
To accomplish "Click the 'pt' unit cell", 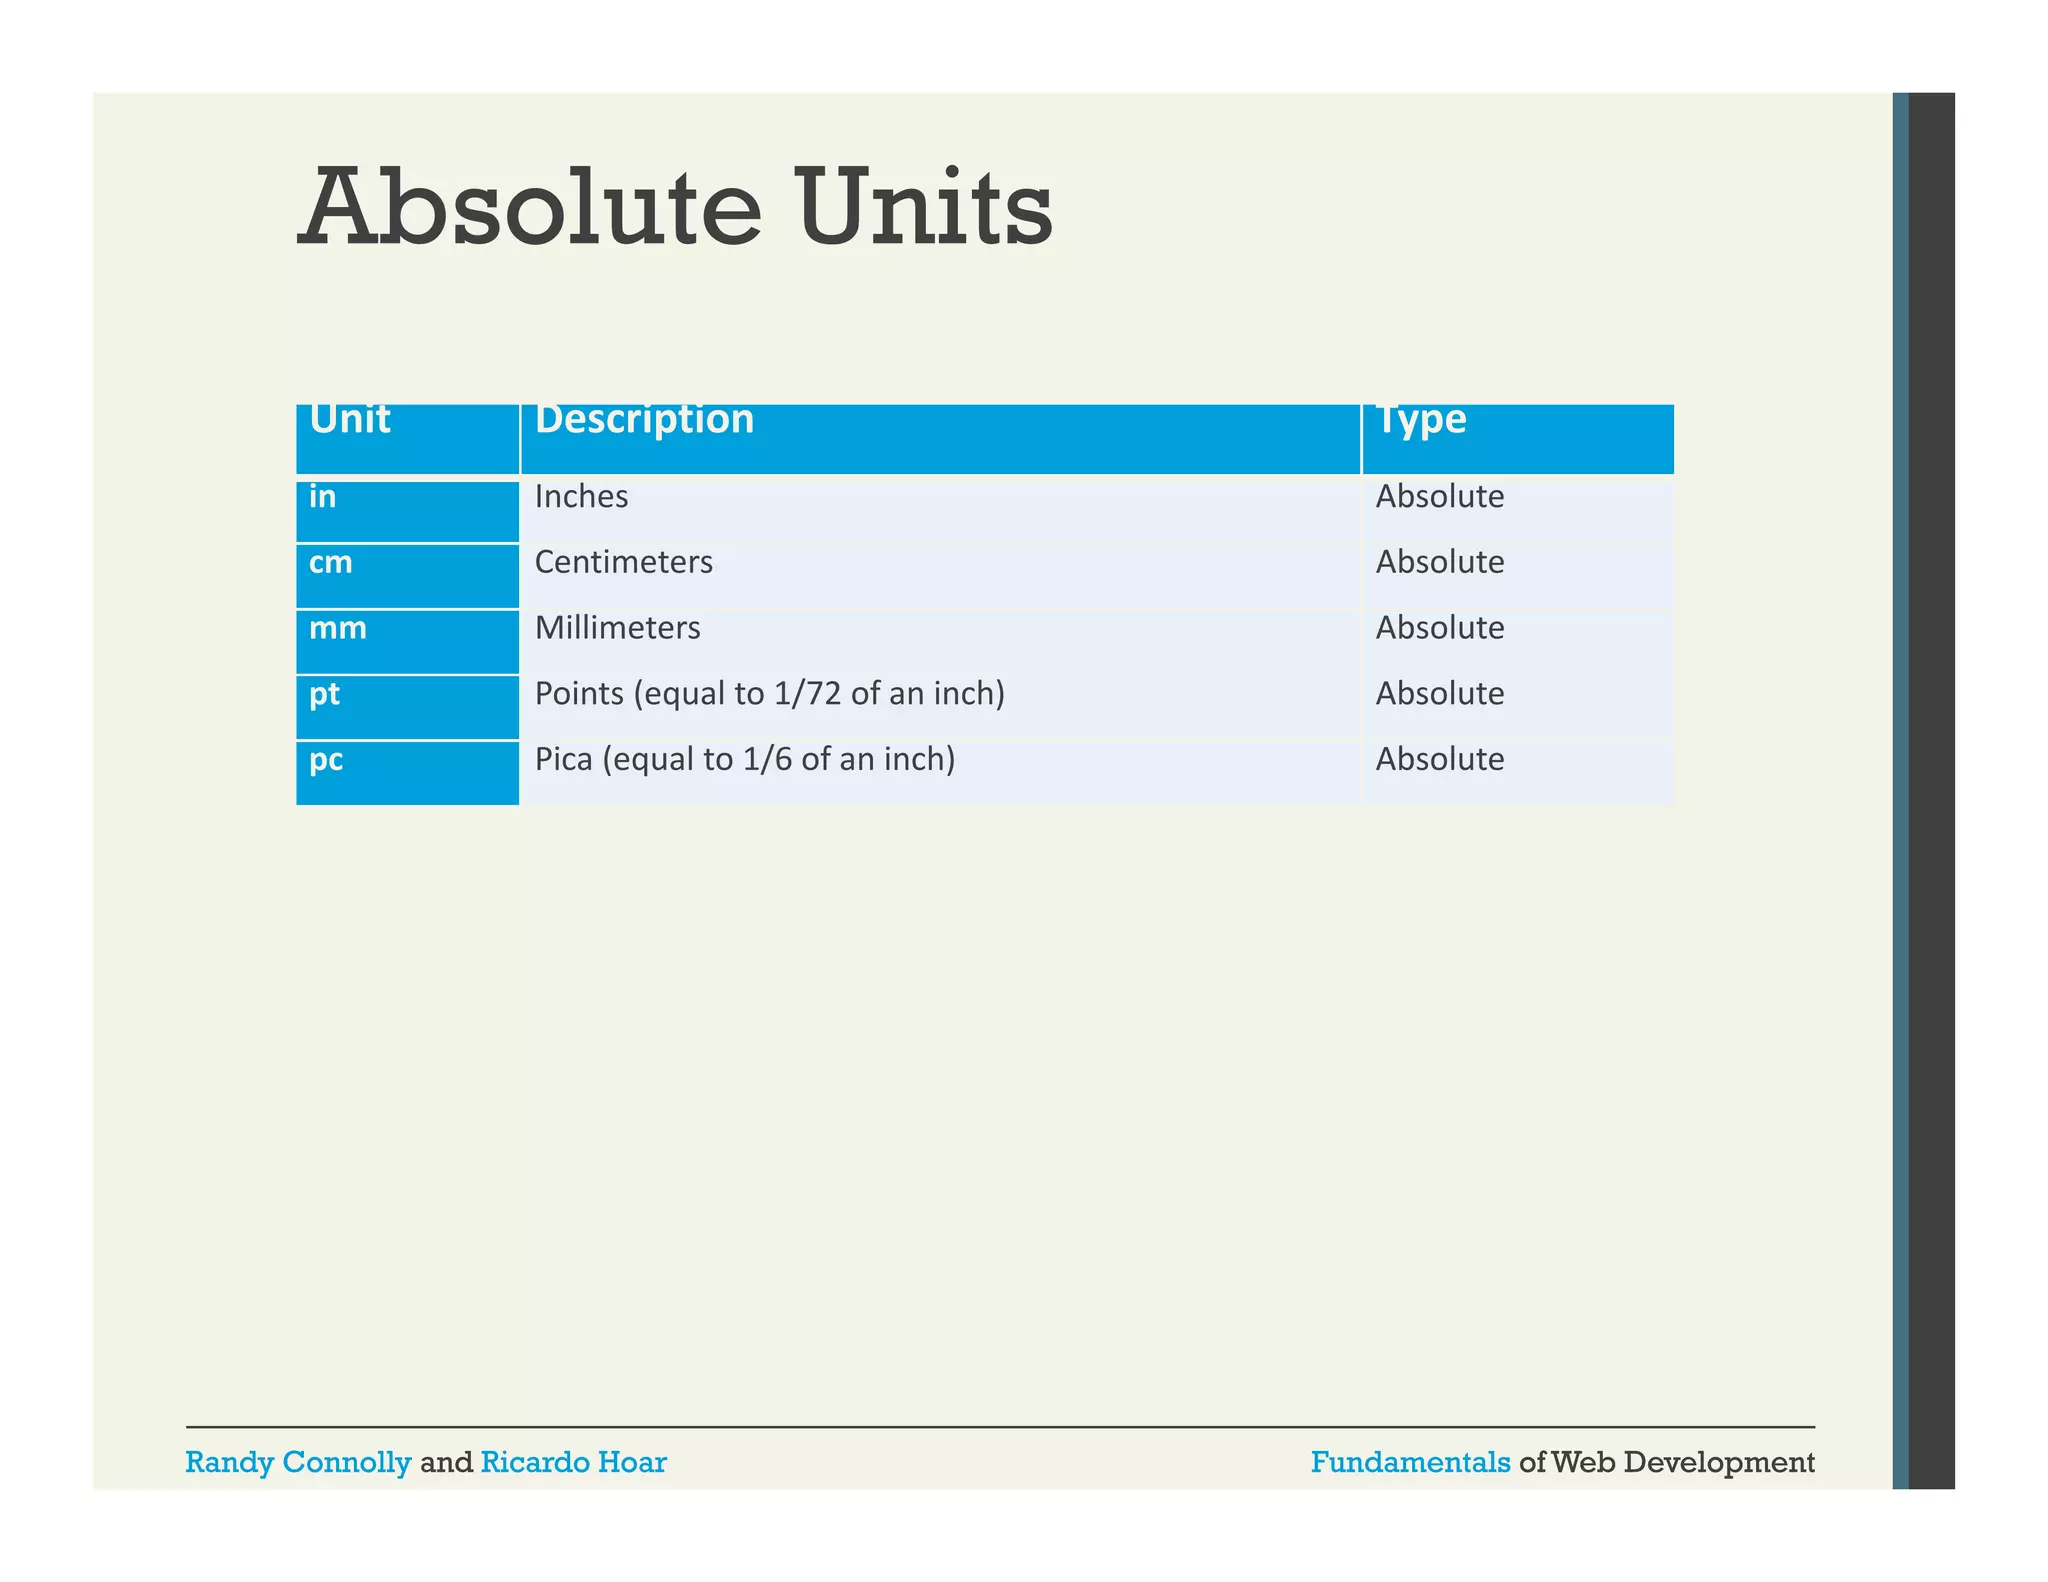I will [x=408, y=708].
